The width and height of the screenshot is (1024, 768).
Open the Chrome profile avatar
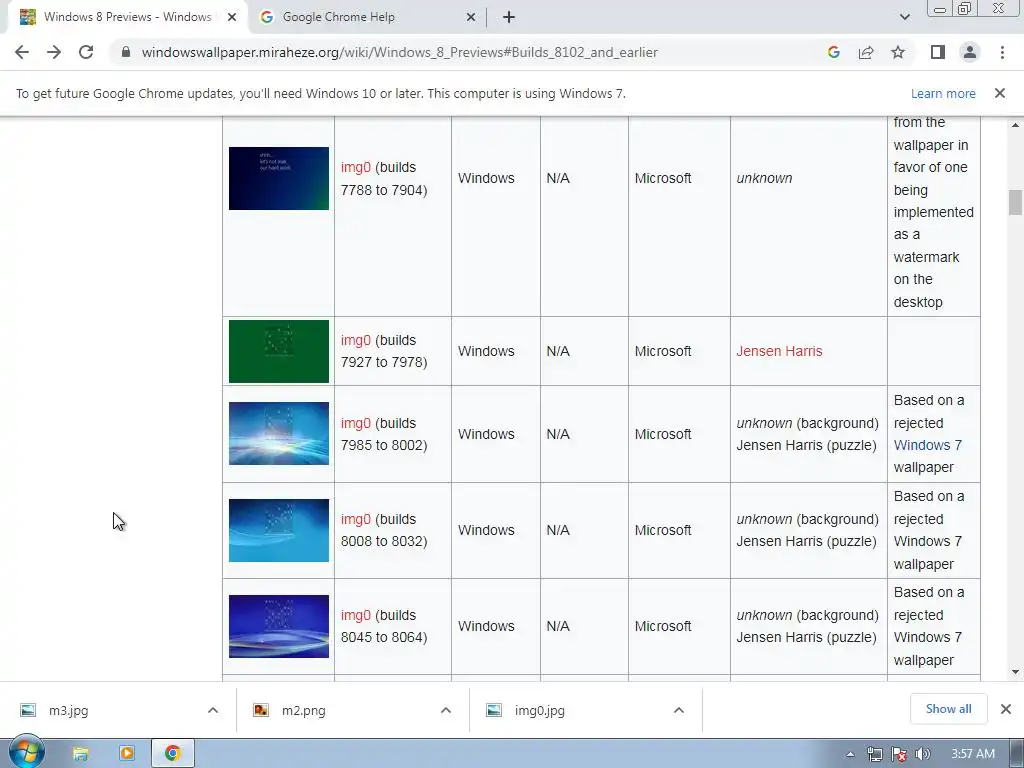click(x=970, y=52)
